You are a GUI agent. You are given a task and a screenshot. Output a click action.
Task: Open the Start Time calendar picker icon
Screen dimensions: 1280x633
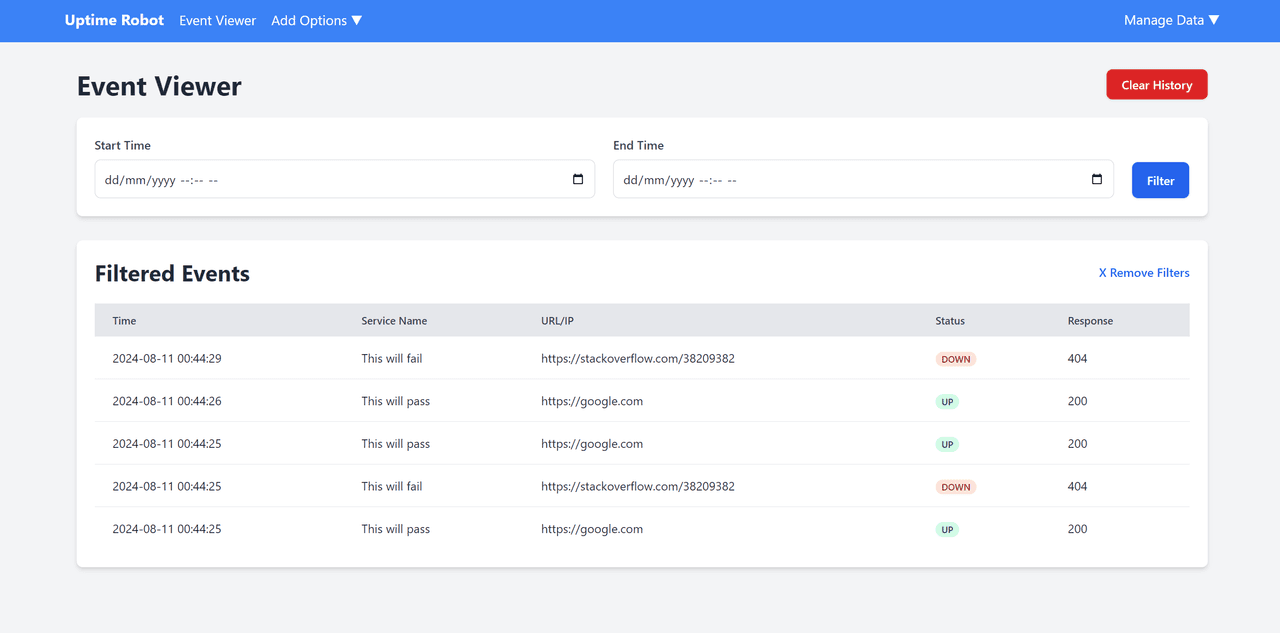tap(578, 180)
